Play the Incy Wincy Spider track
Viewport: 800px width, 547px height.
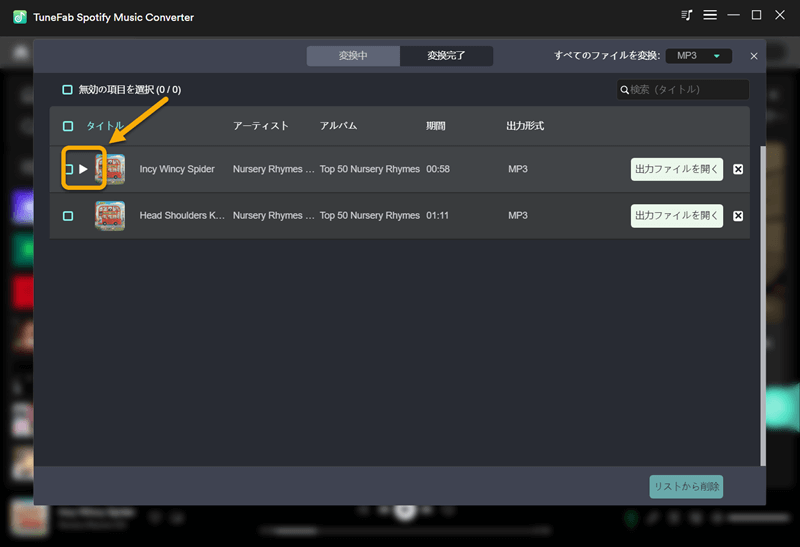[x=83, y=169]
